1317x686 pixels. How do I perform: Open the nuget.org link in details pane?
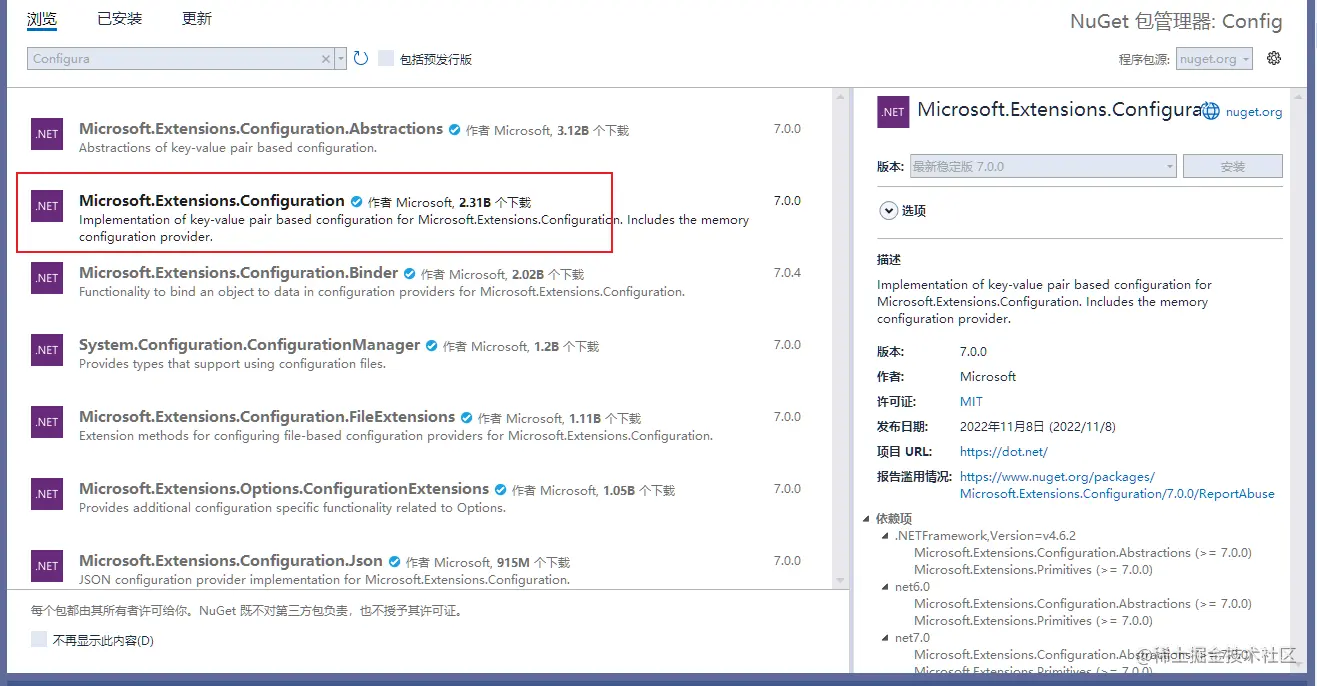[x=1253, y=112]
